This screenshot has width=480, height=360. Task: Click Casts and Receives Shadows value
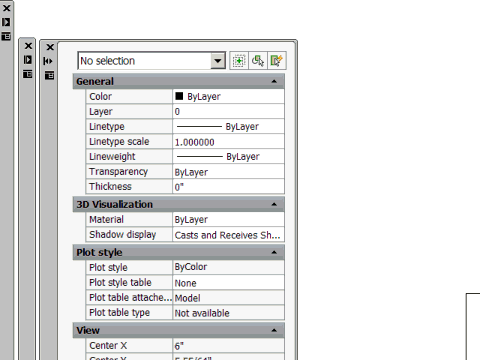(x=229, y=235)
